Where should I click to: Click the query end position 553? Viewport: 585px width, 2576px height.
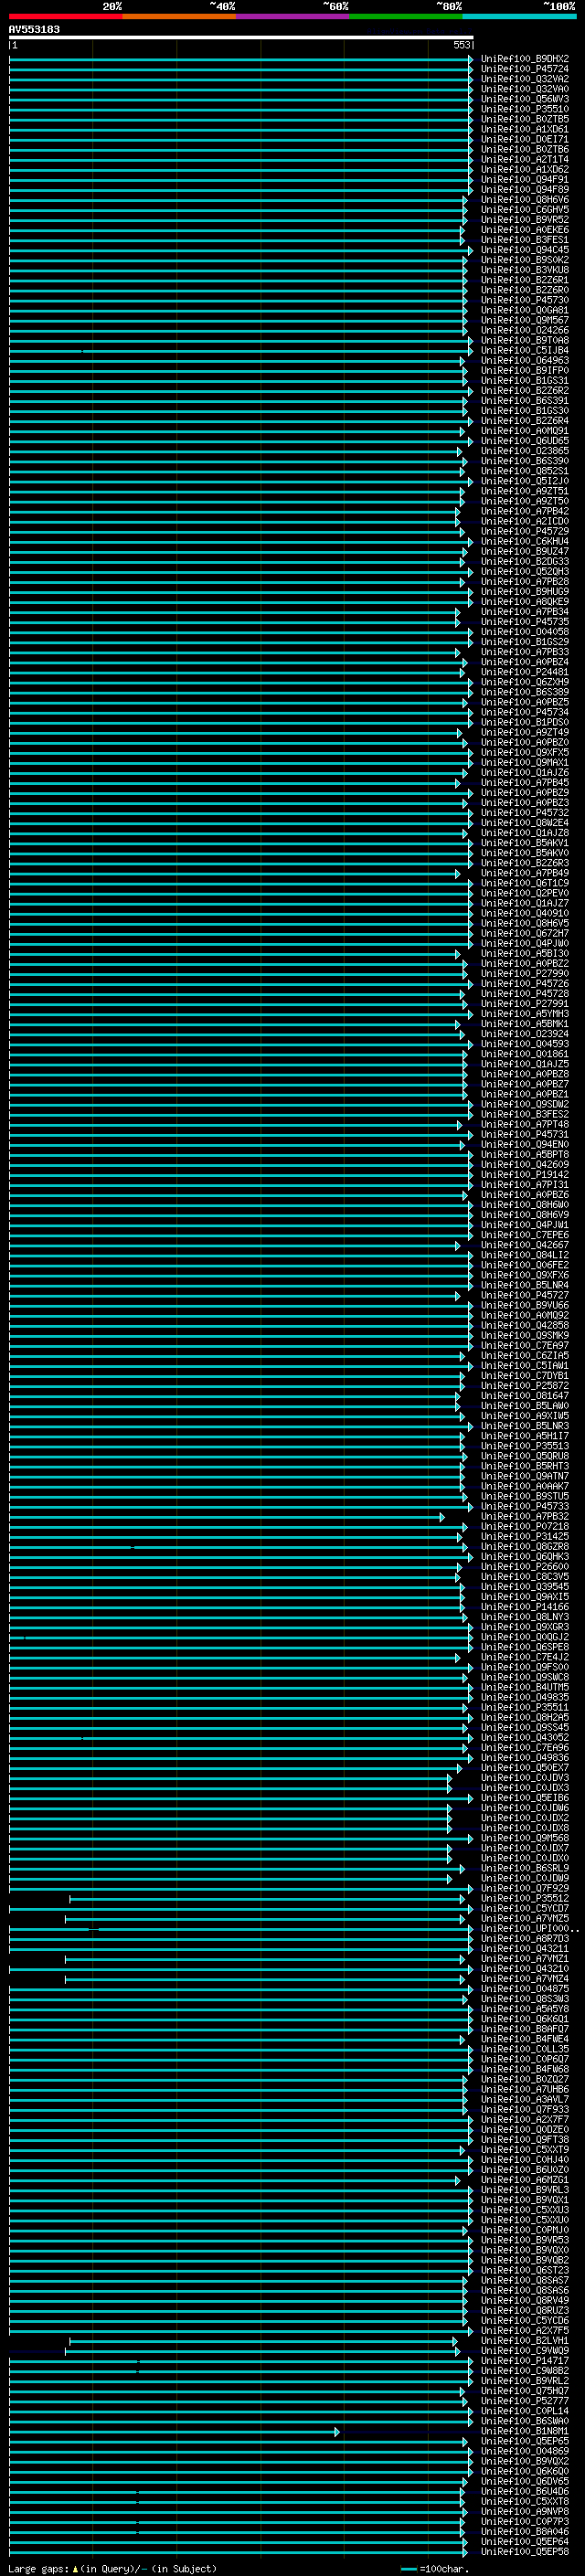(x=461, y=45)
